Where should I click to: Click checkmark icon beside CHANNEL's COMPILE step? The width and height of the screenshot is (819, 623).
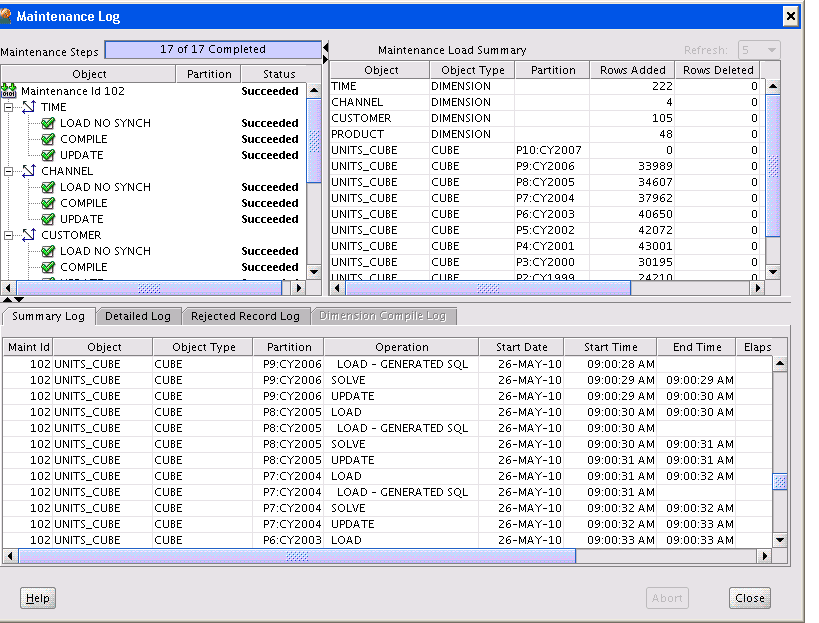48,203
